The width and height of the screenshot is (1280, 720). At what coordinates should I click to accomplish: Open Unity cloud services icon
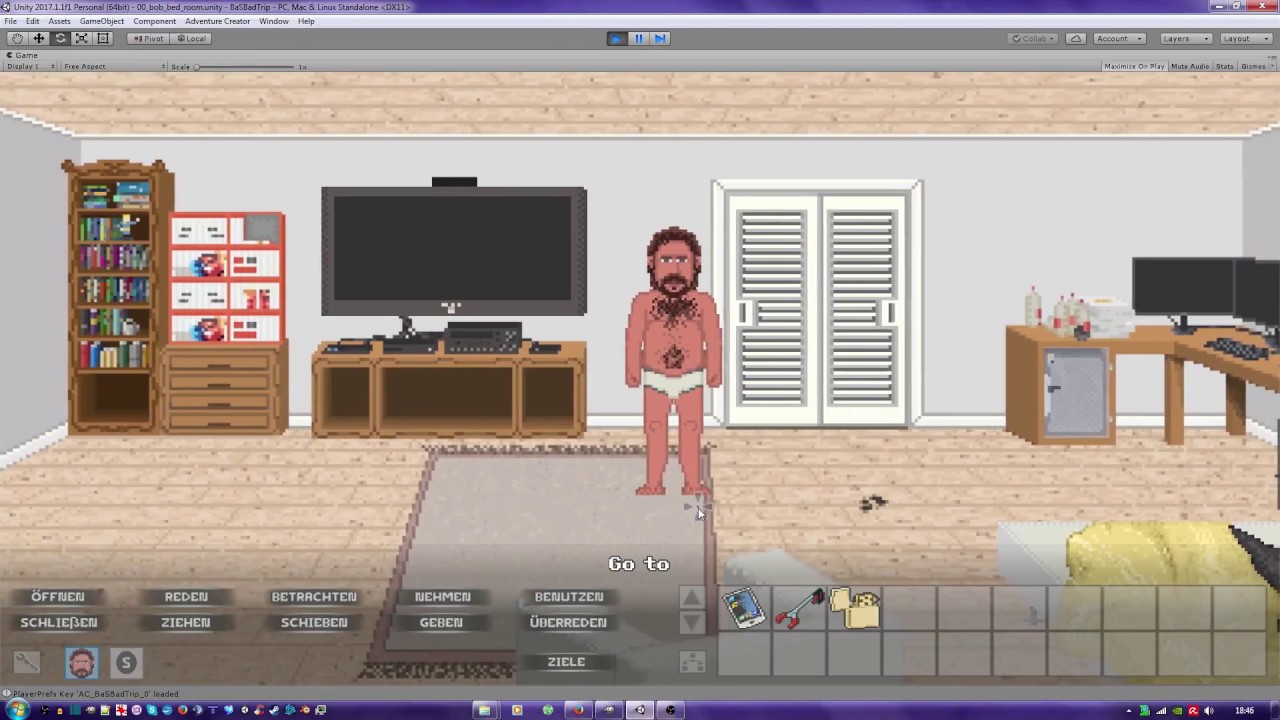1075,38
